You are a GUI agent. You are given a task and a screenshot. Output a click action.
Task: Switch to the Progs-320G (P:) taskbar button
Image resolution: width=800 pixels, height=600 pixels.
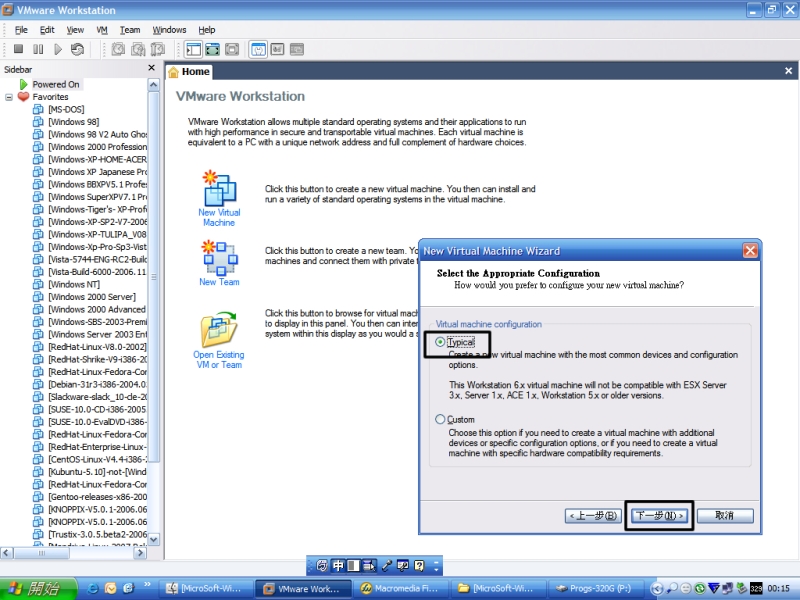point(594,588)
